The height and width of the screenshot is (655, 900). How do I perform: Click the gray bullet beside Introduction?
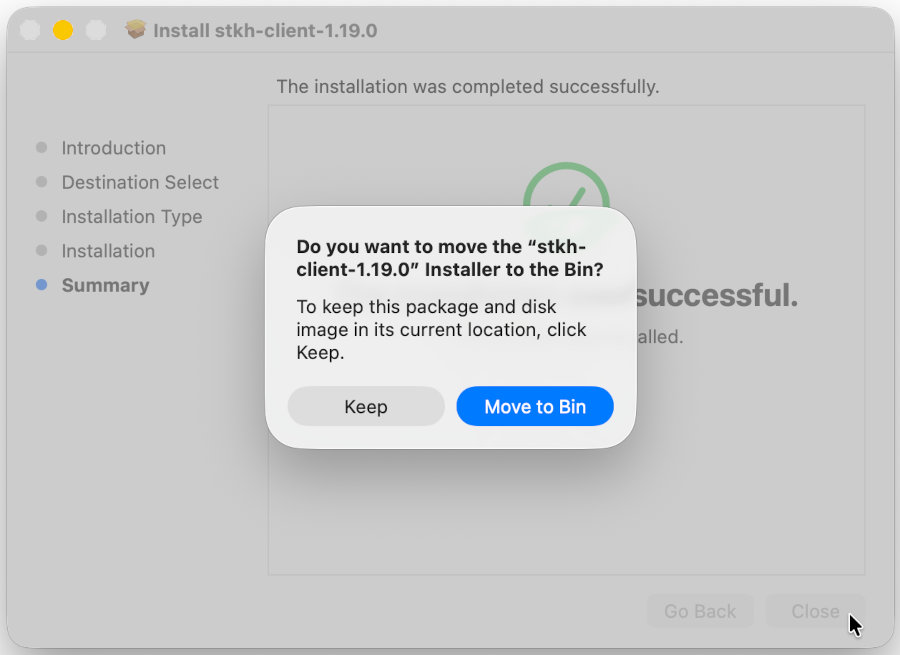41,148
